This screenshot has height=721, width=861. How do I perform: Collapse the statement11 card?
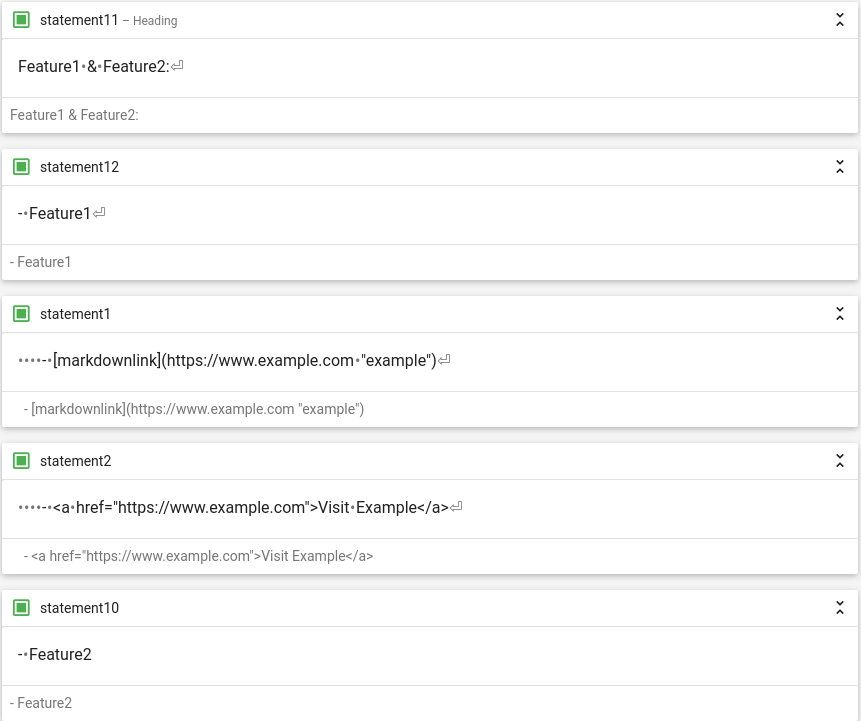(840, 20)
